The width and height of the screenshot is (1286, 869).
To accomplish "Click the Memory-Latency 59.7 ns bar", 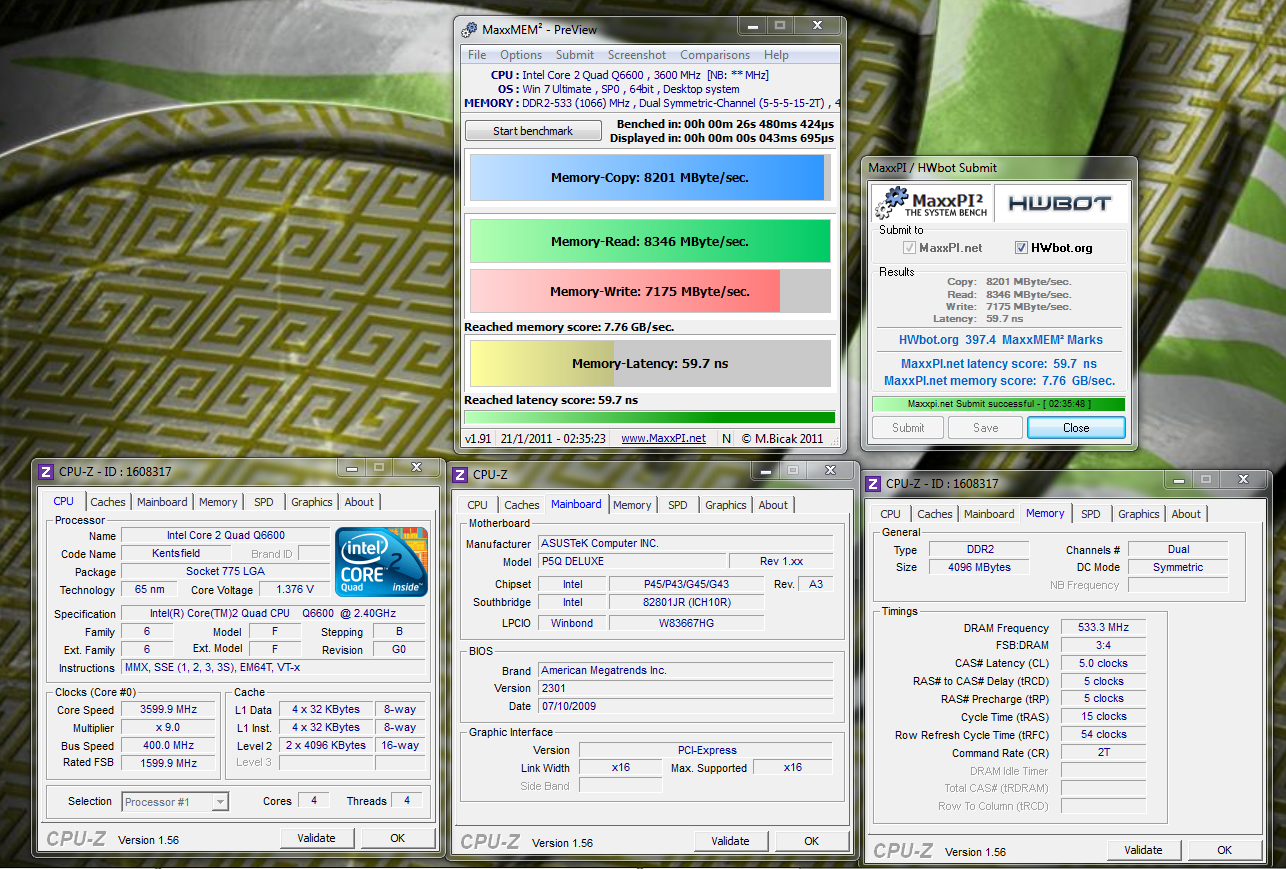I will 650,364.
